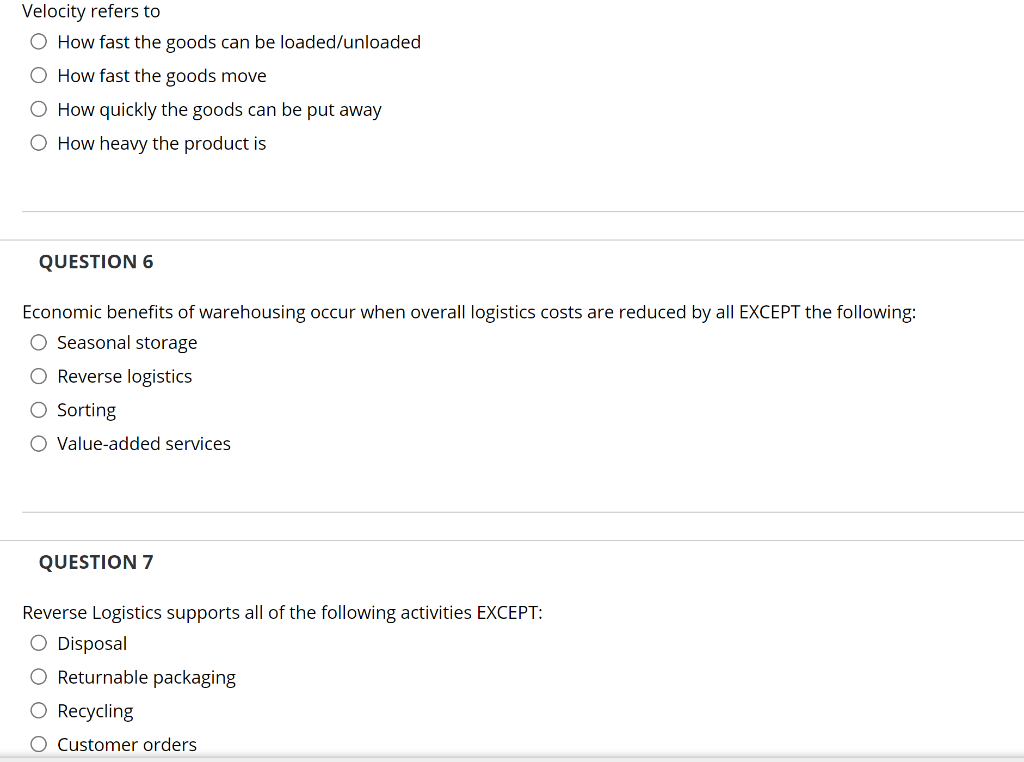The image size is (1024, 762).
Task: Click the 'Value-added services' label text
Action: pyautogui.click(x=144, y=444)
